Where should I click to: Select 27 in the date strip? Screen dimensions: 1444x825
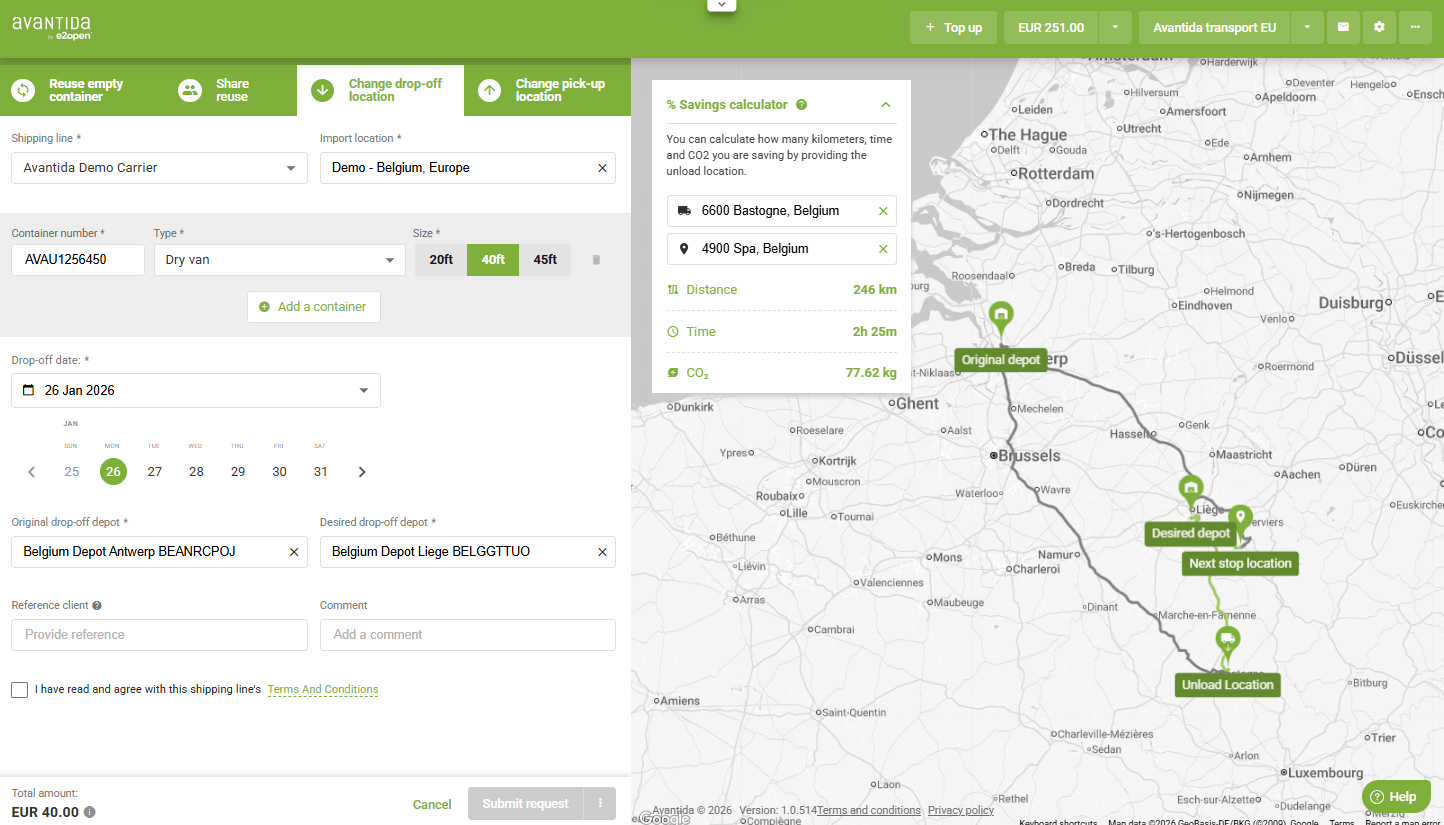[x=155, y=472]
